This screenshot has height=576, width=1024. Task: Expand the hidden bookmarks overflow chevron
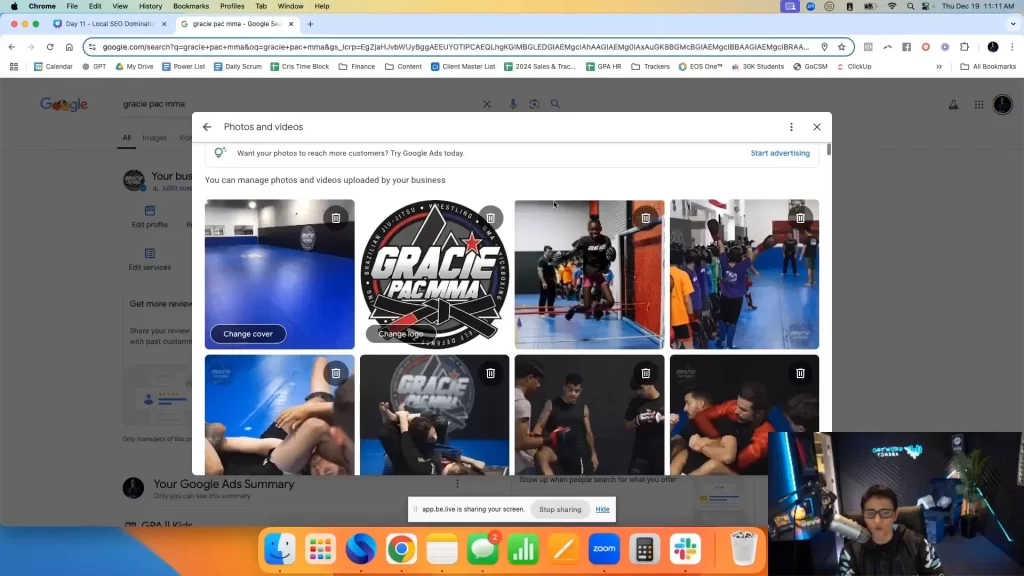pyautogui.click(x=938, y=67)
